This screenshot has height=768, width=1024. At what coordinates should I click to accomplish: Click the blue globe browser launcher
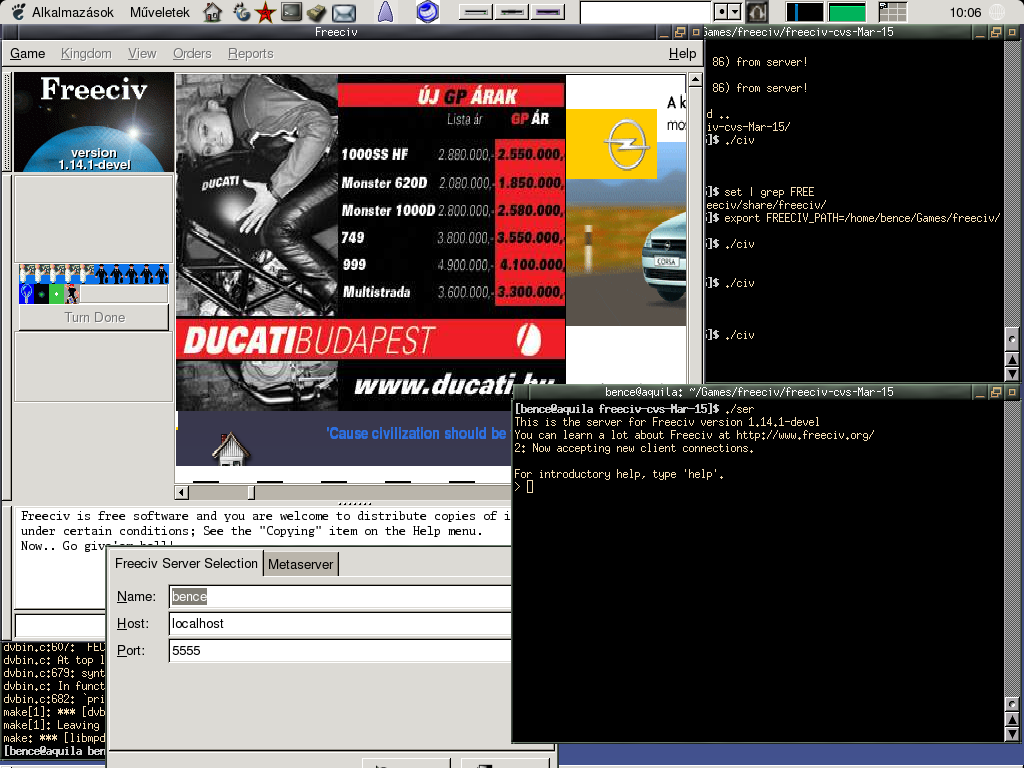coord(428,12)
